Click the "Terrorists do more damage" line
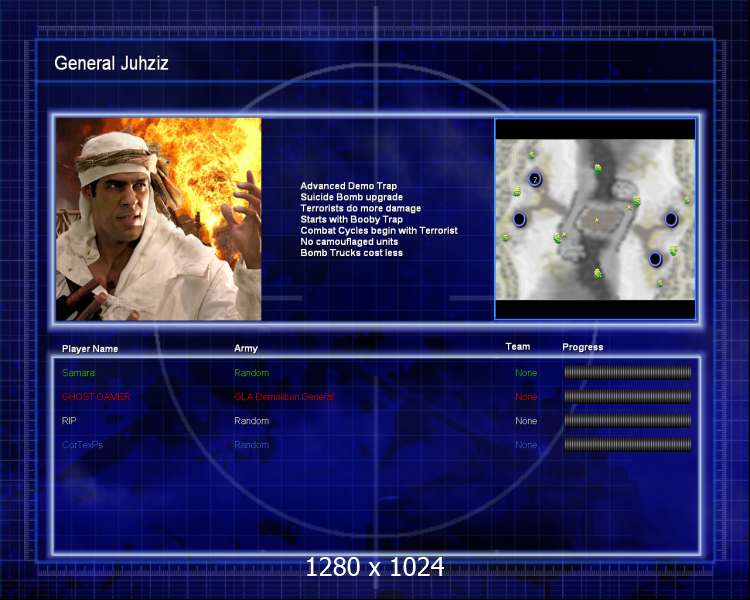750x600 pixels. click(361, 208)
